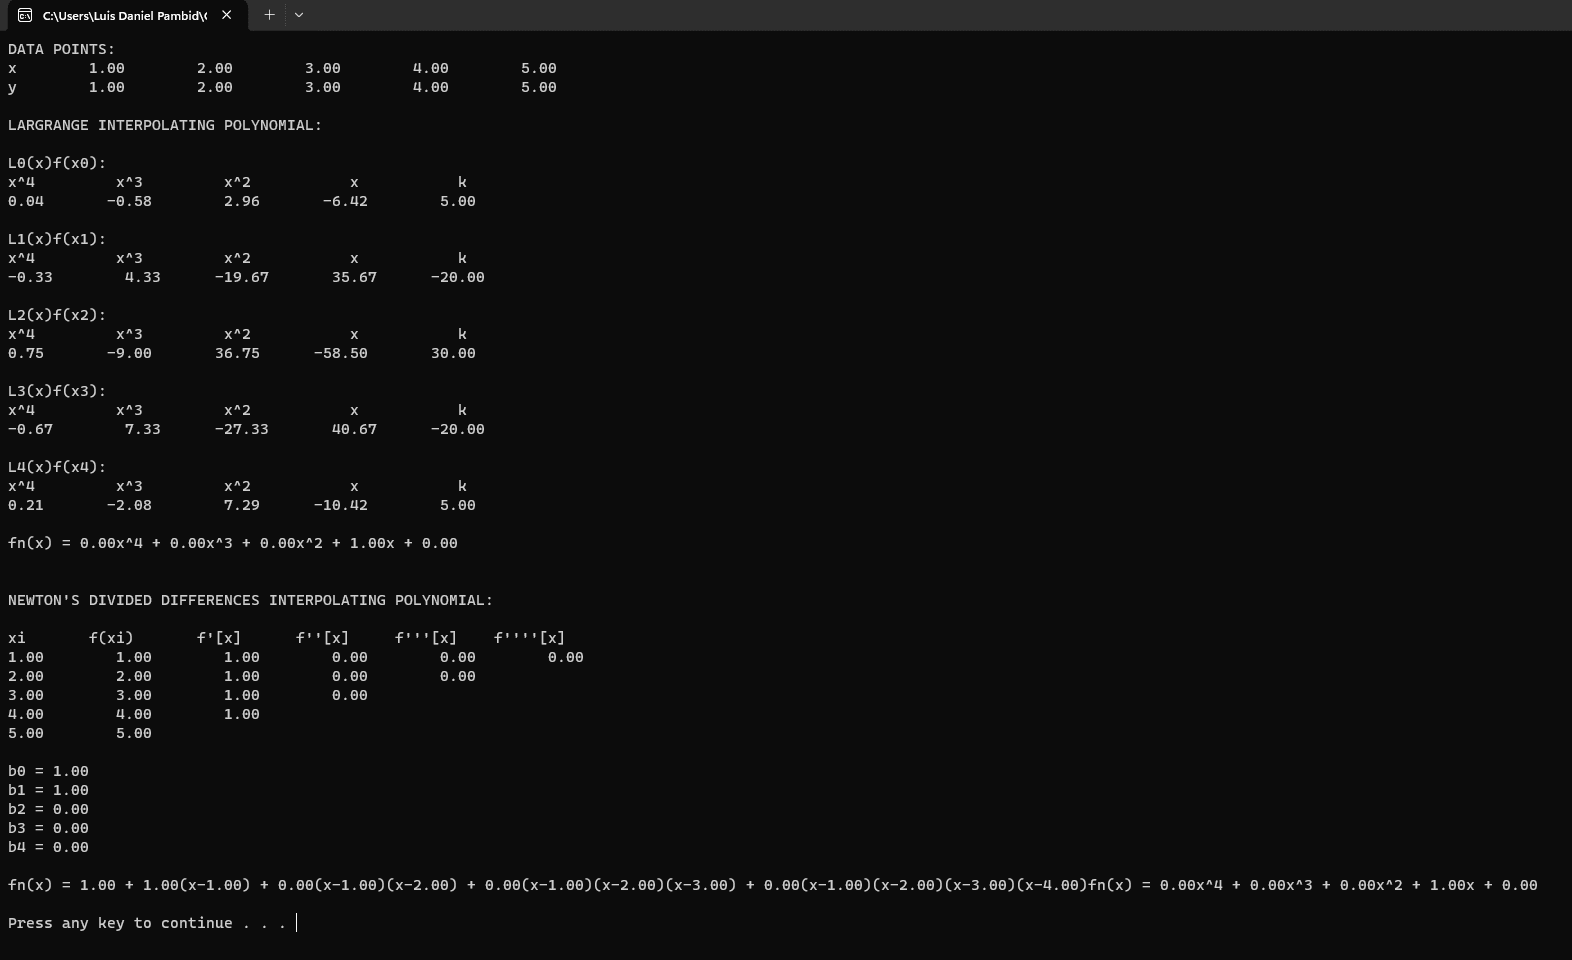Click the 'Press any key to continue' prompt
The width and height of the screenshot is (1572, 960).
147,923
